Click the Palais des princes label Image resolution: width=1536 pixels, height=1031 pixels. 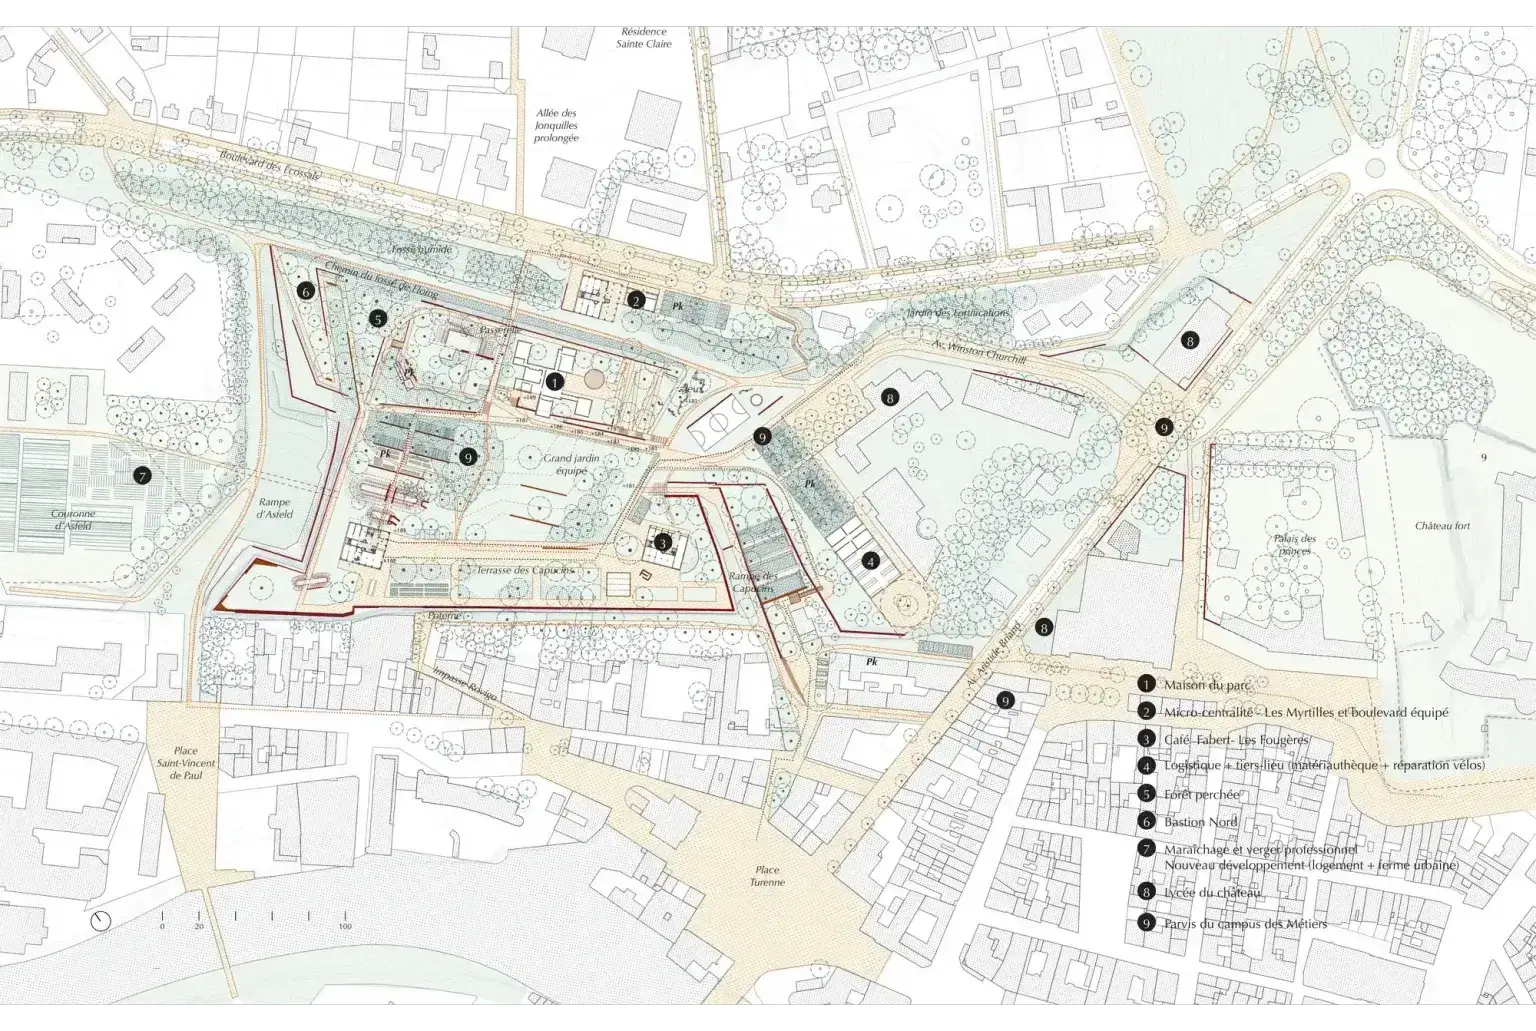point(1294,545)
